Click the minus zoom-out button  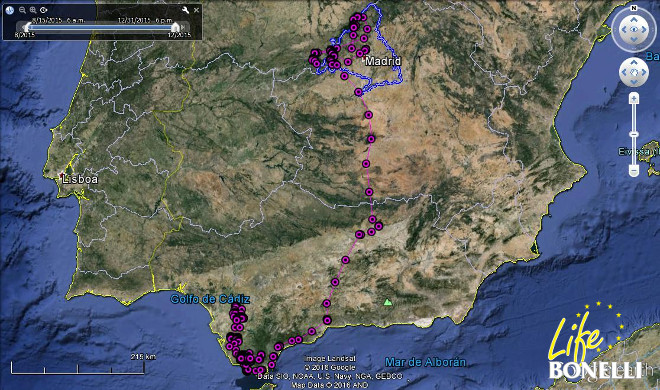634,170
